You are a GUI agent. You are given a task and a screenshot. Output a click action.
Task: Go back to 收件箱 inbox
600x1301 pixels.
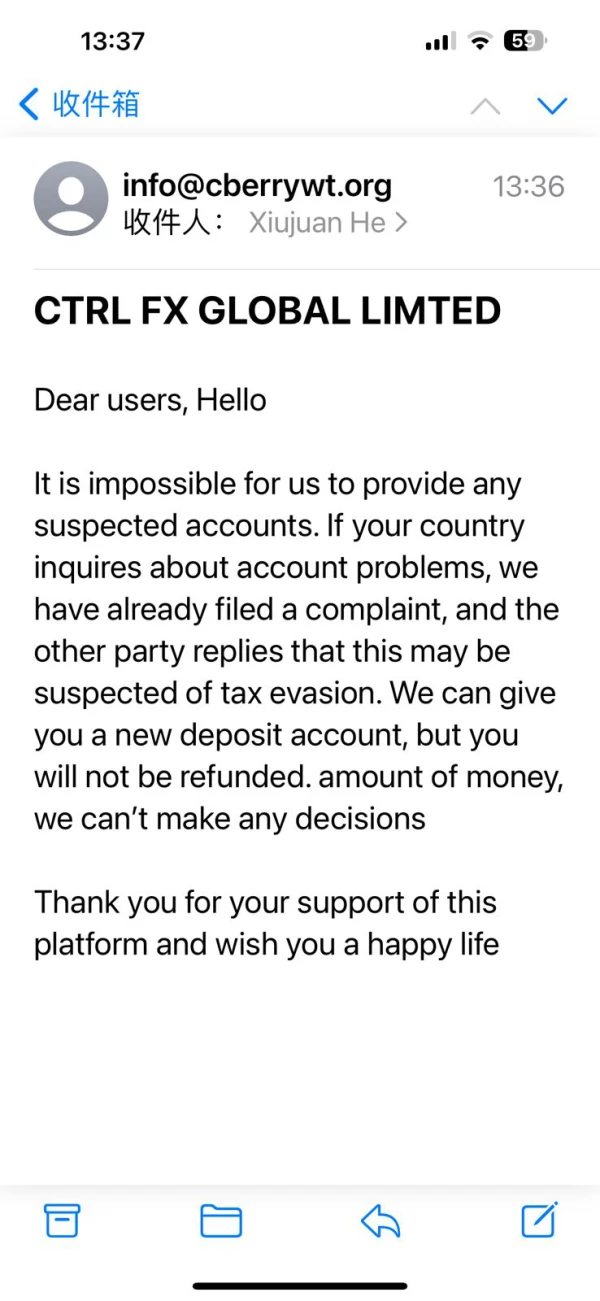(x=80, y=103)
